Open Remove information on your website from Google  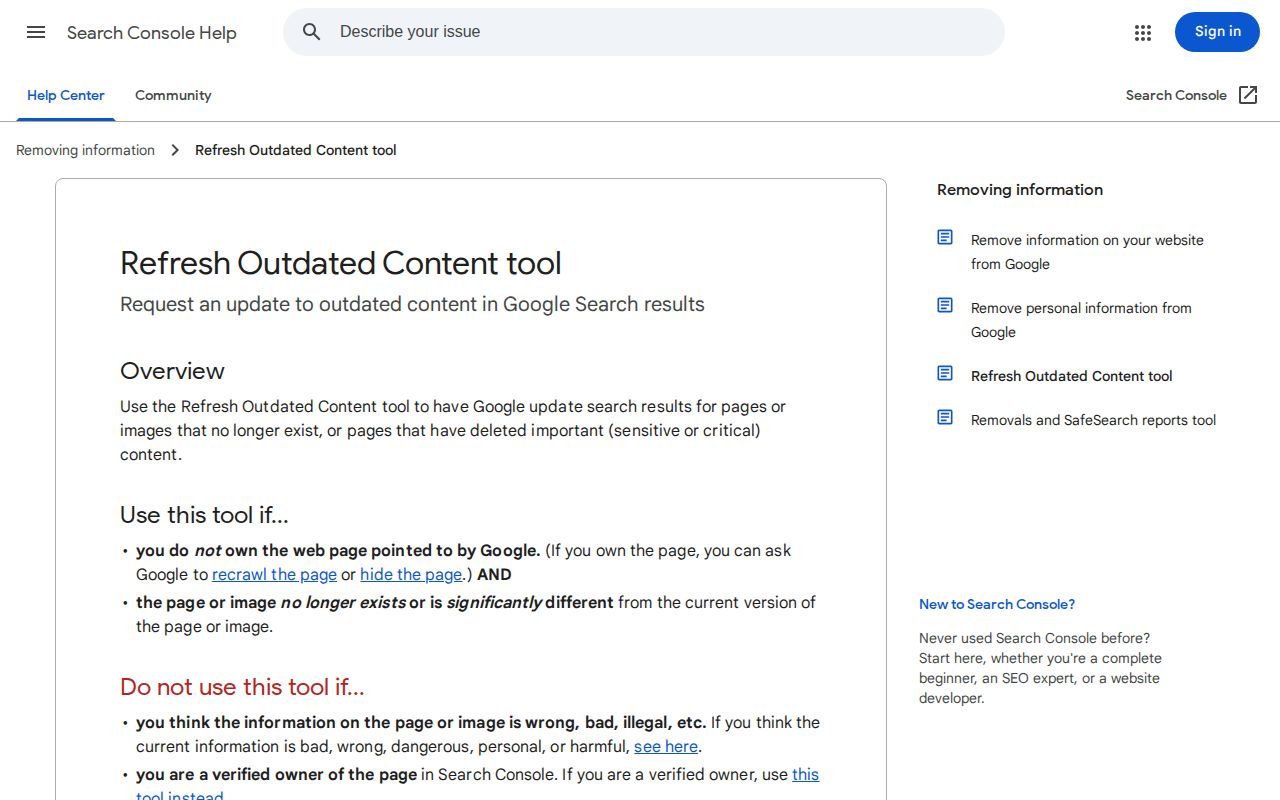[1087, 252]
